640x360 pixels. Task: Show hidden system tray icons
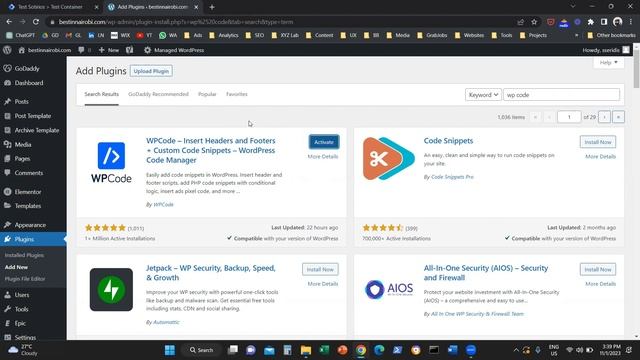[x=516, y=350]
